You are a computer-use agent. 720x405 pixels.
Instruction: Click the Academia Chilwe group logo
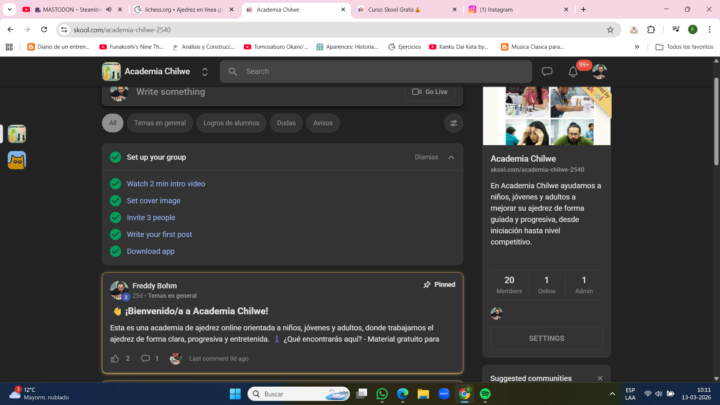pyautogui.click(x=111, y=72)
